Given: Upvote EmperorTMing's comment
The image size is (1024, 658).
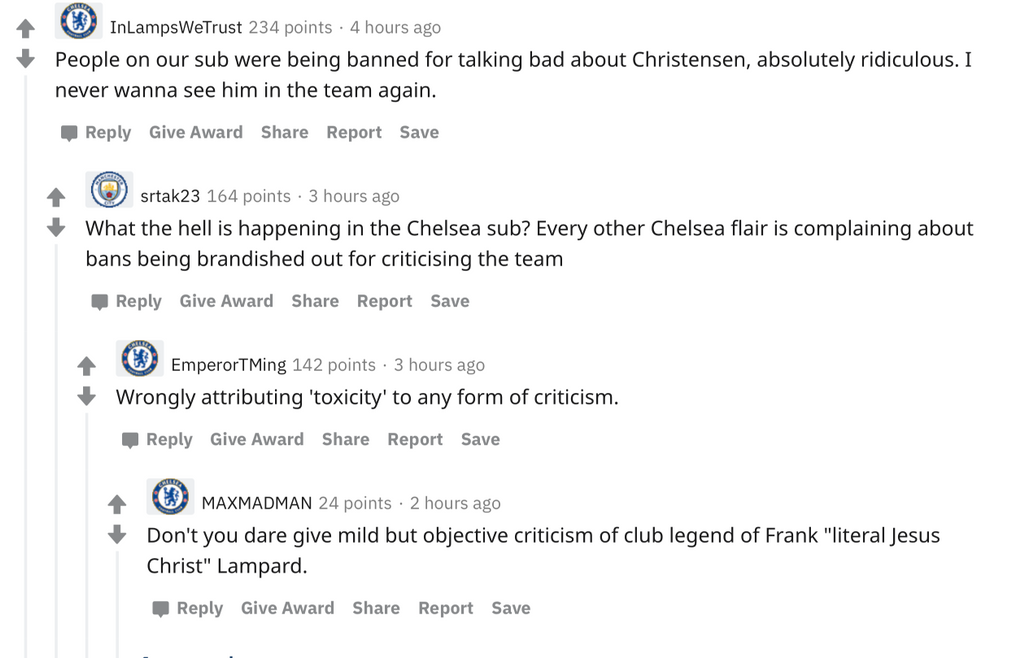Looking at the screenshot, I should click(87, 367).
